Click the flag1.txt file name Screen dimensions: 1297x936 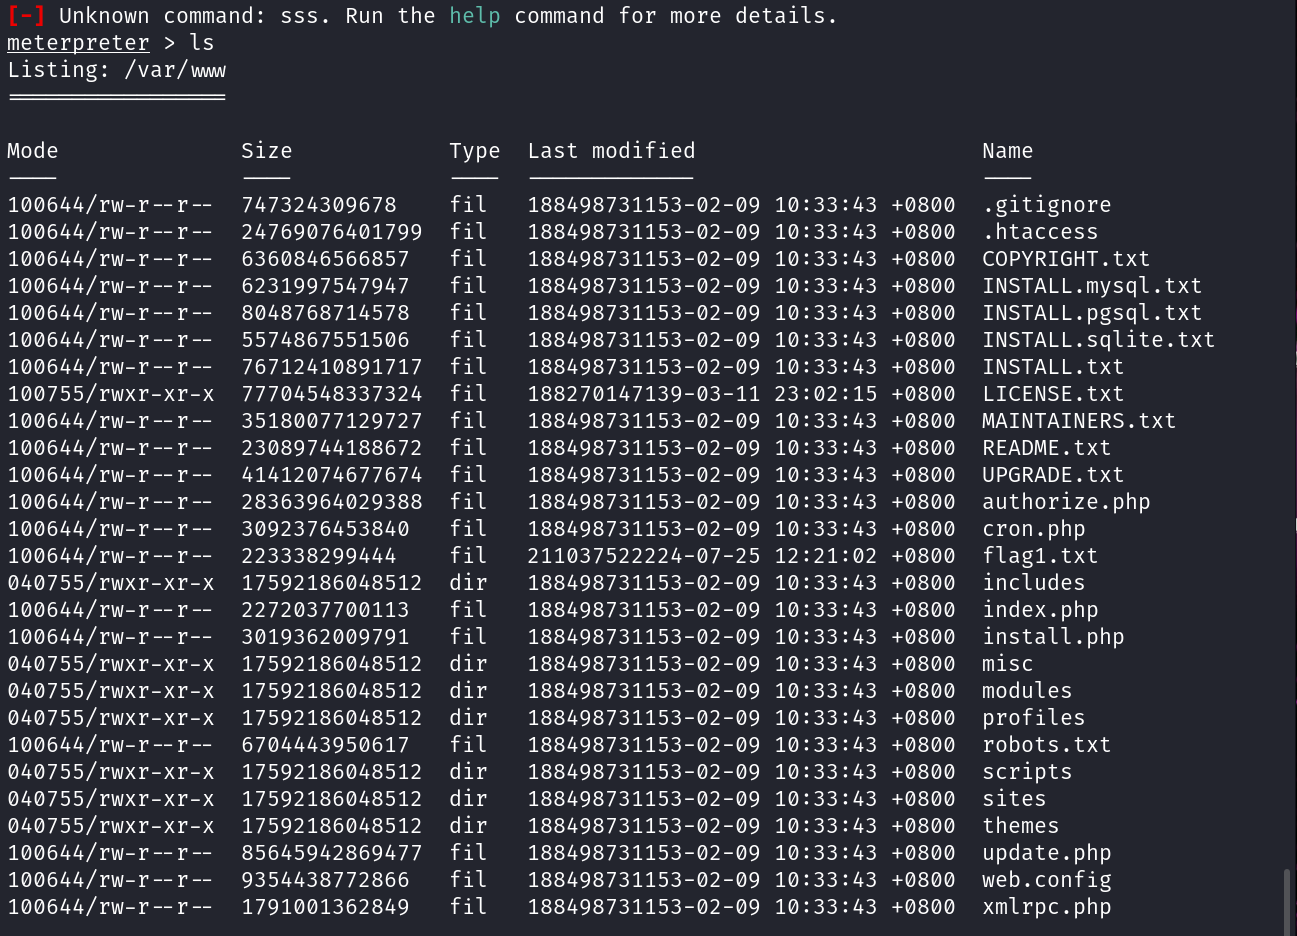(x=1039, y=556)
